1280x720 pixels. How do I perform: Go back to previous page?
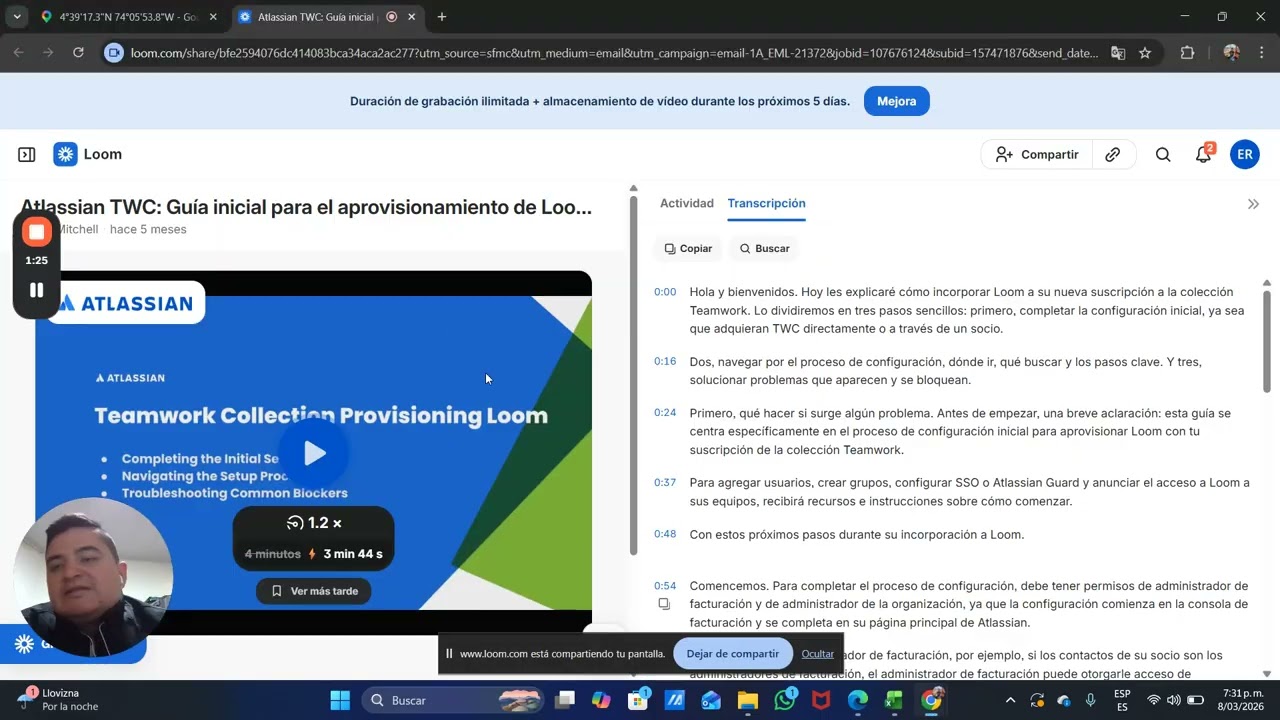pyautogui.click(x=18, y=53)
